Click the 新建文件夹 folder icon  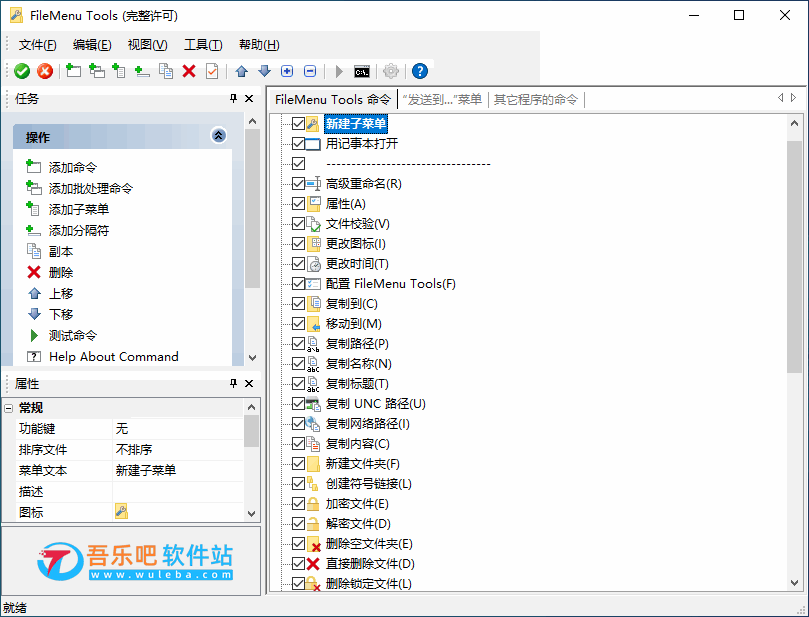(x=313, y=464)
